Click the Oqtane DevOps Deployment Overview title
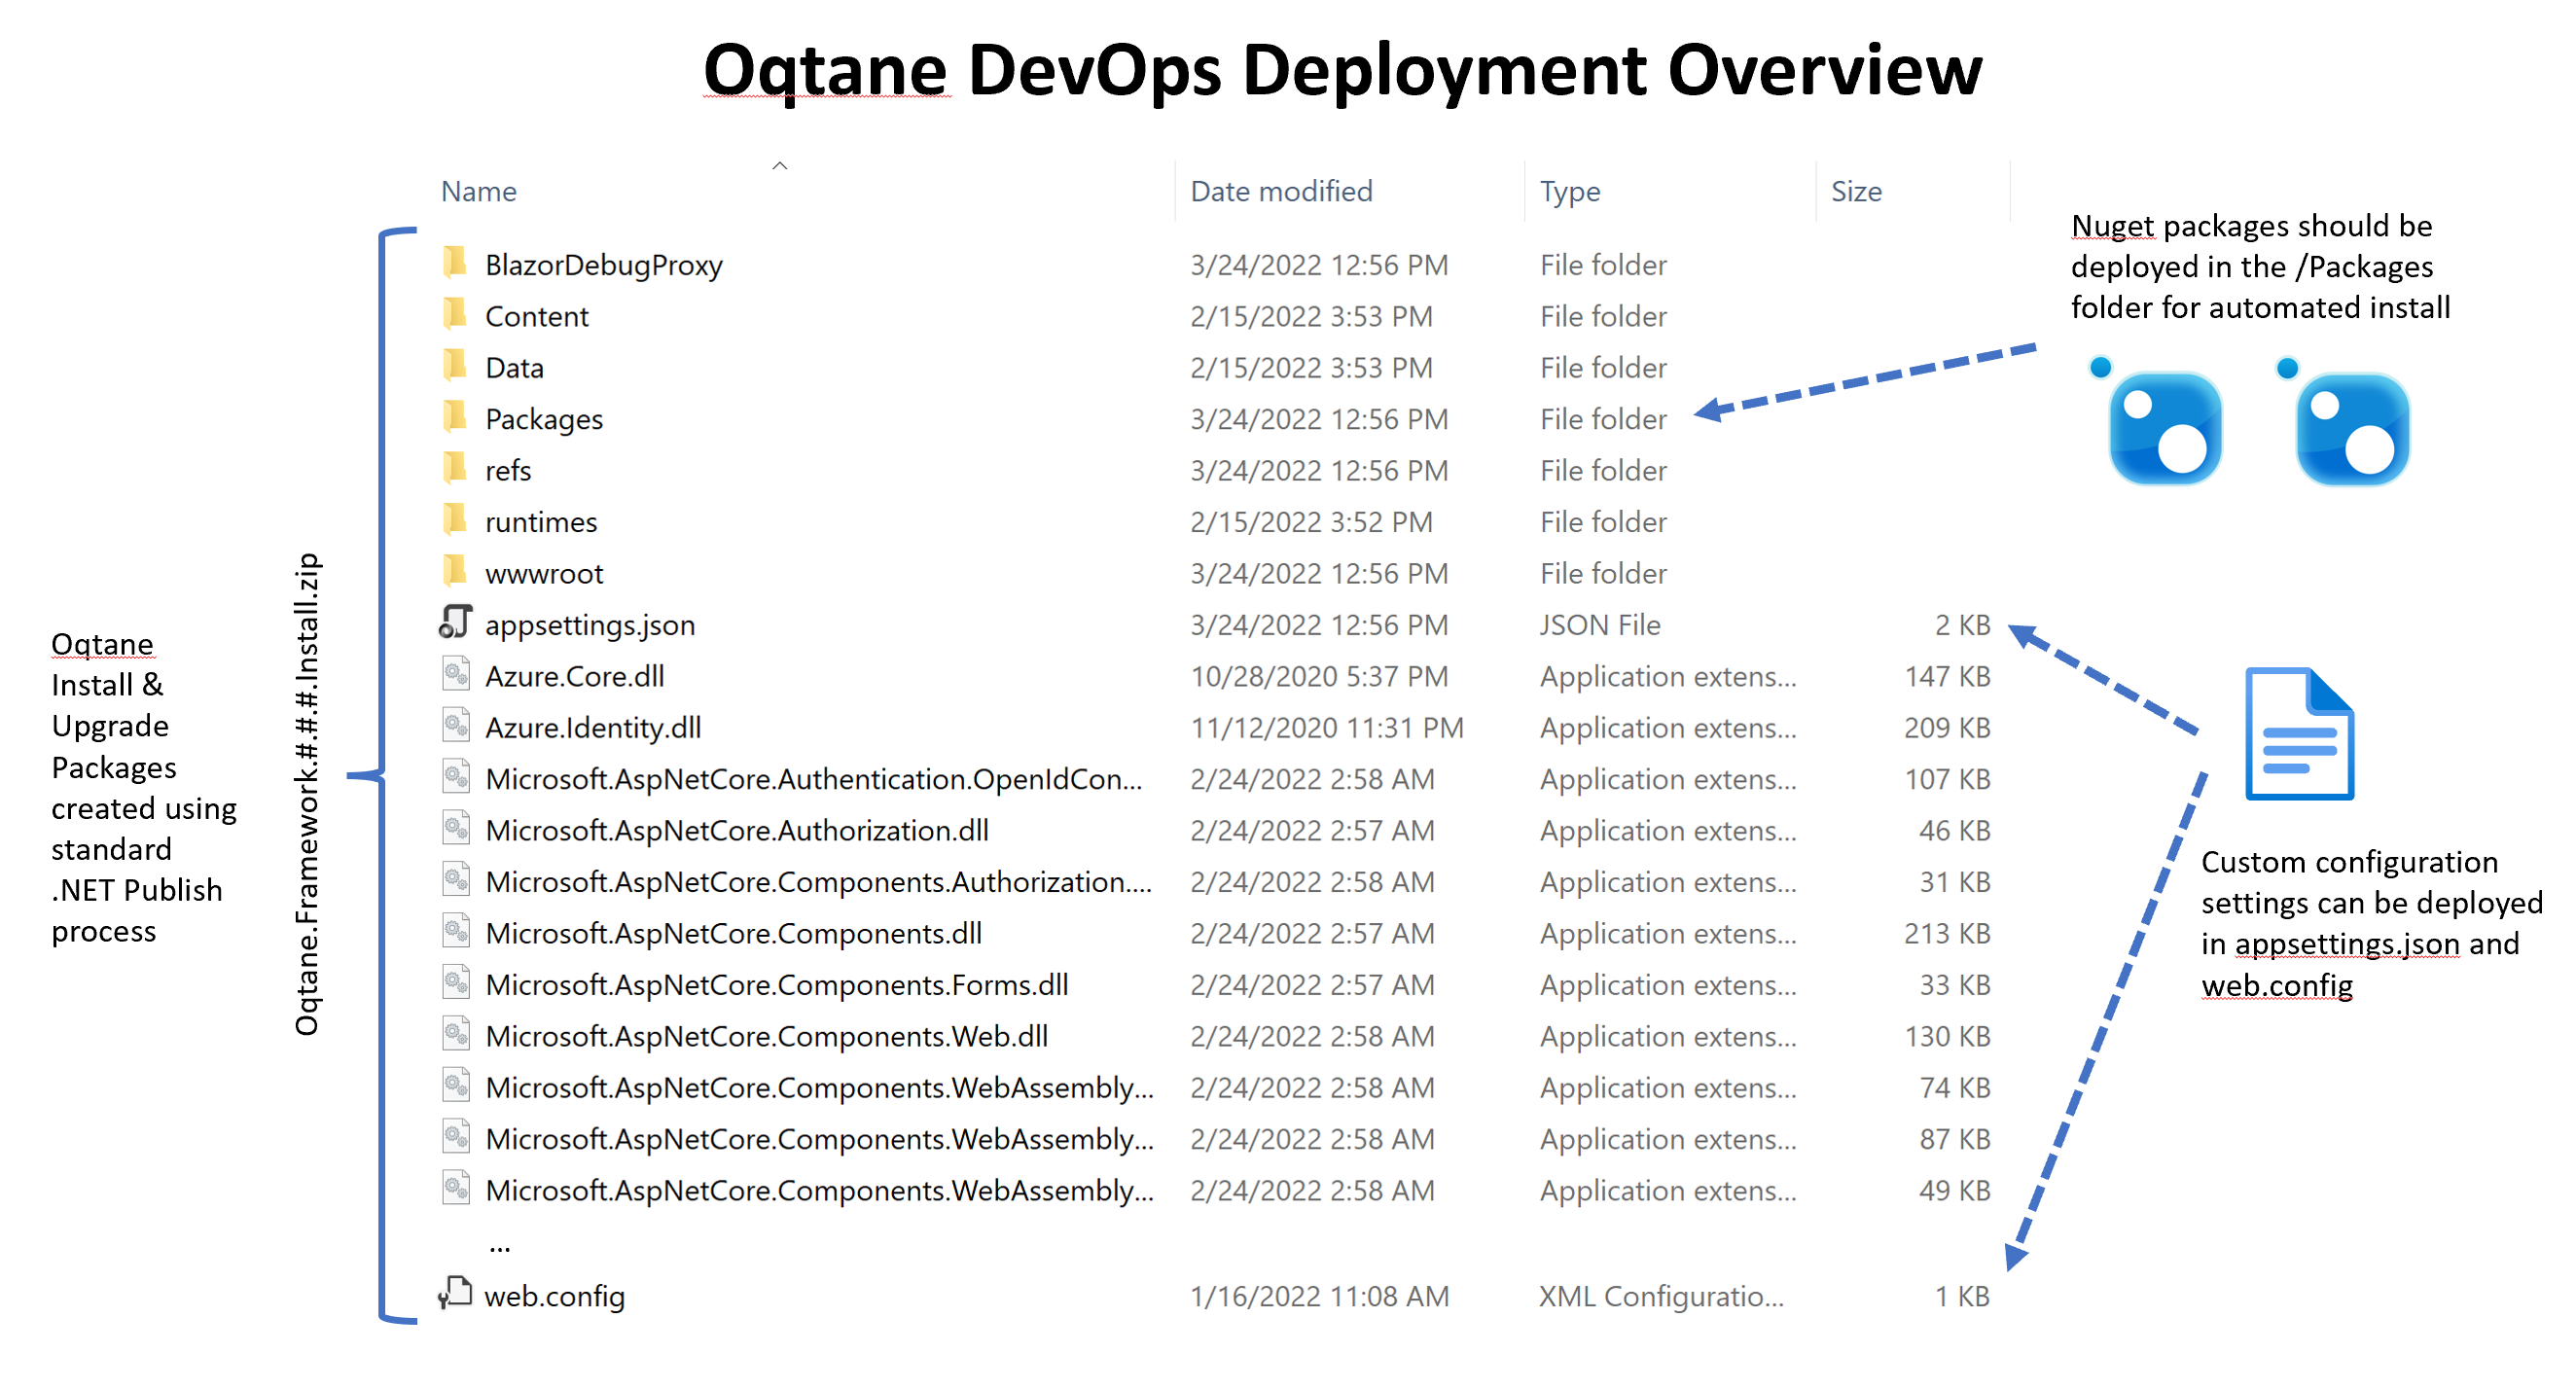 pos(1342,71)
